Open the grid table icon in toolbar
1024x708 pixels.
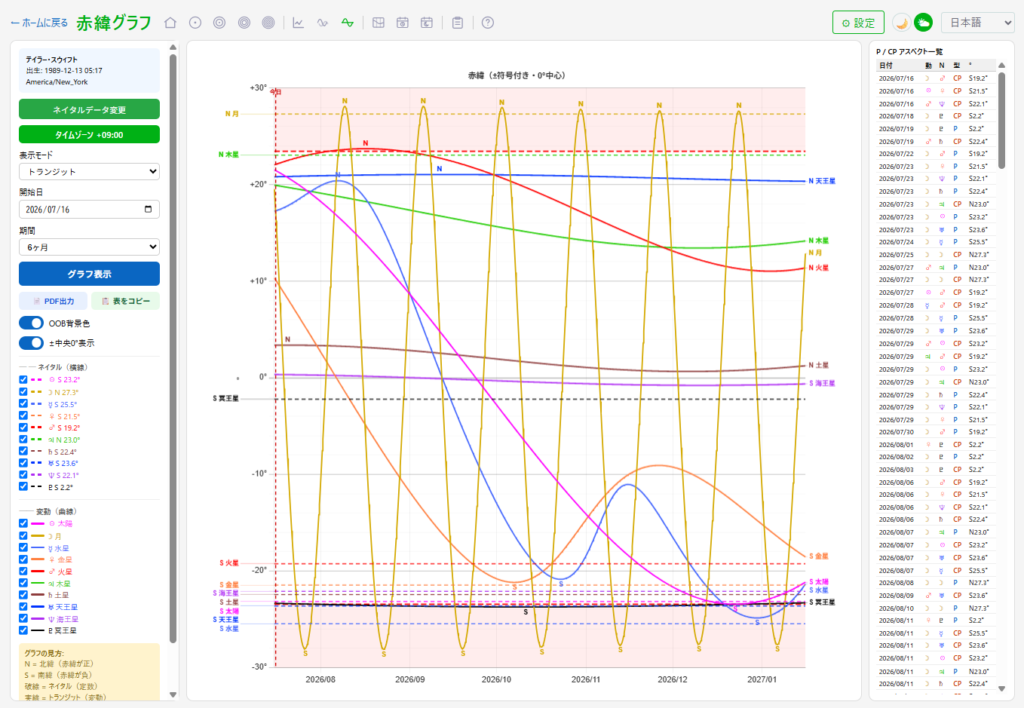(x=378, y=23)
